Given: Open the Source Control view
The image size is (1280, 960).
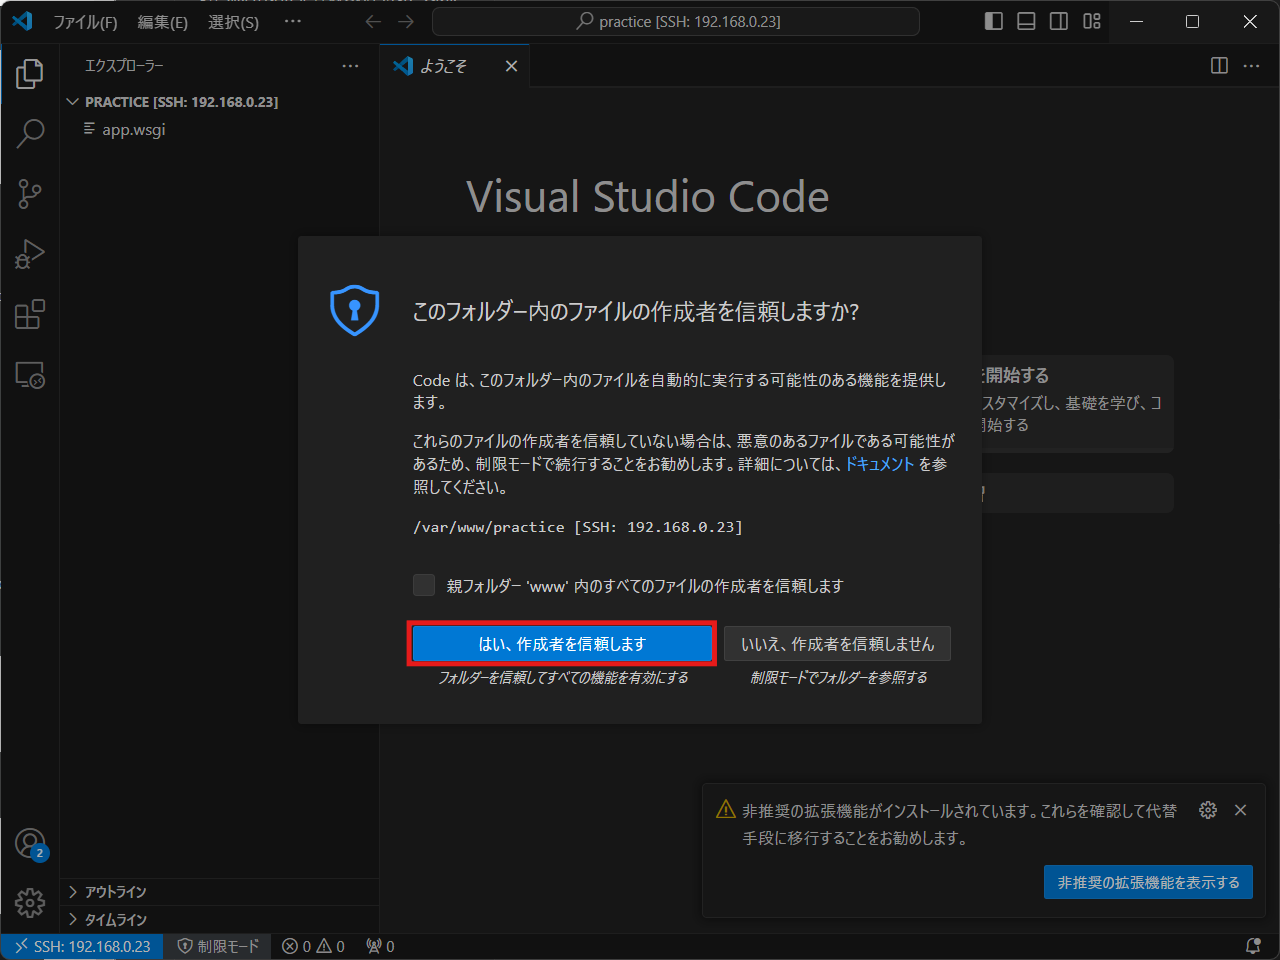Looking at the screenshot, I should pyautogui.click(x=29, y=193).
